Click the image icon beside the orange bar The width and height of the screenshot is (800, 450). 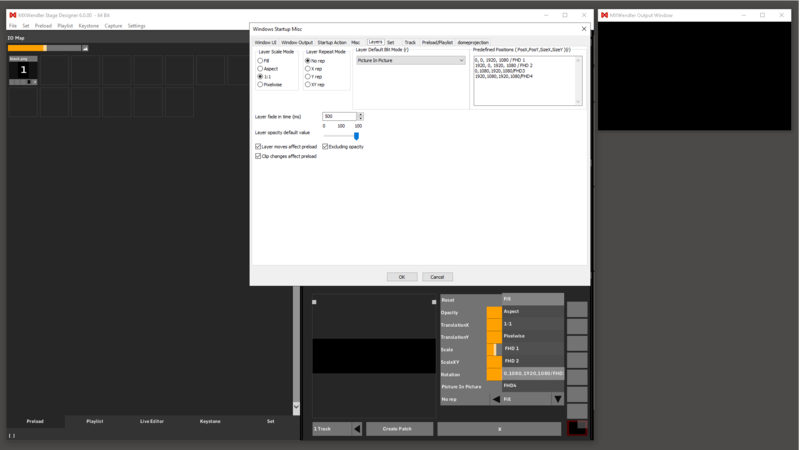[85, 48]
